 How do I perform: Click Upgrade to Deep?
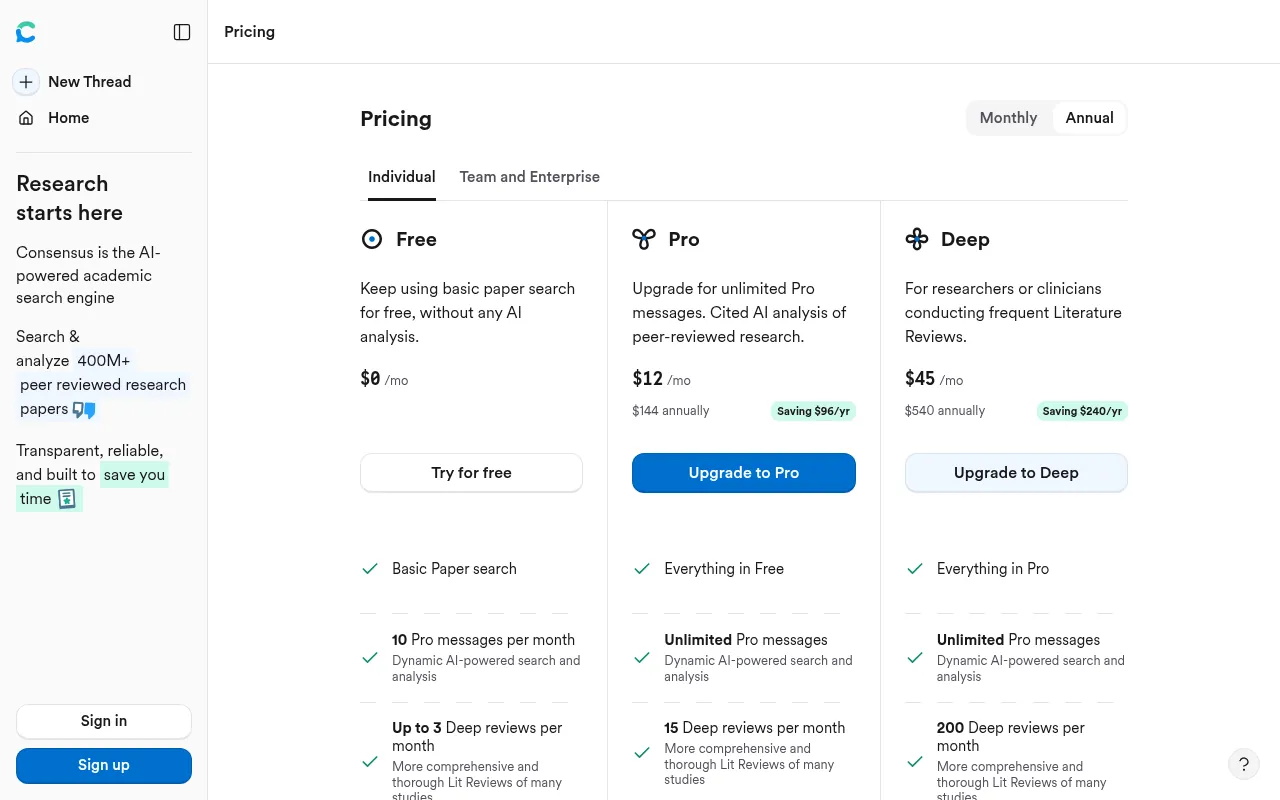pyautogui.click(x=1016, y=473)
